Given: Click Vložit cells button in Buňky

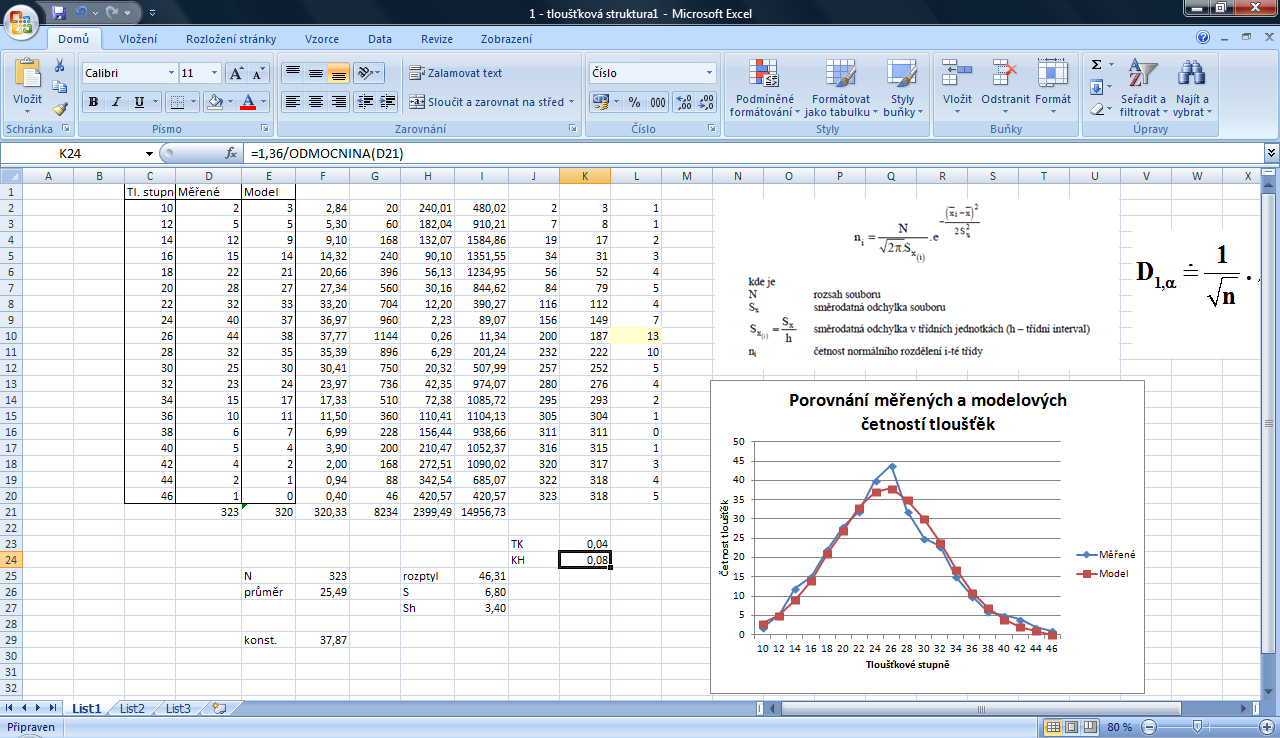Looking at the screenshot, I should [x=957, y=88].
